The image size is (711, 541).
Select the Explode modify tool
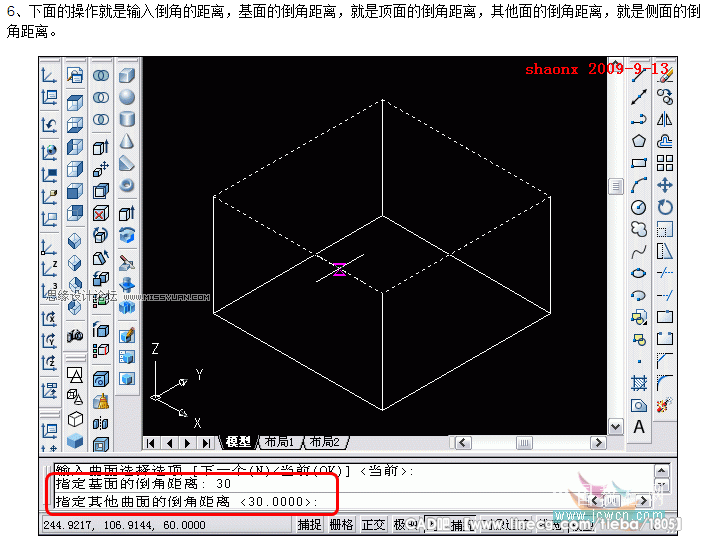pos(665,405)
